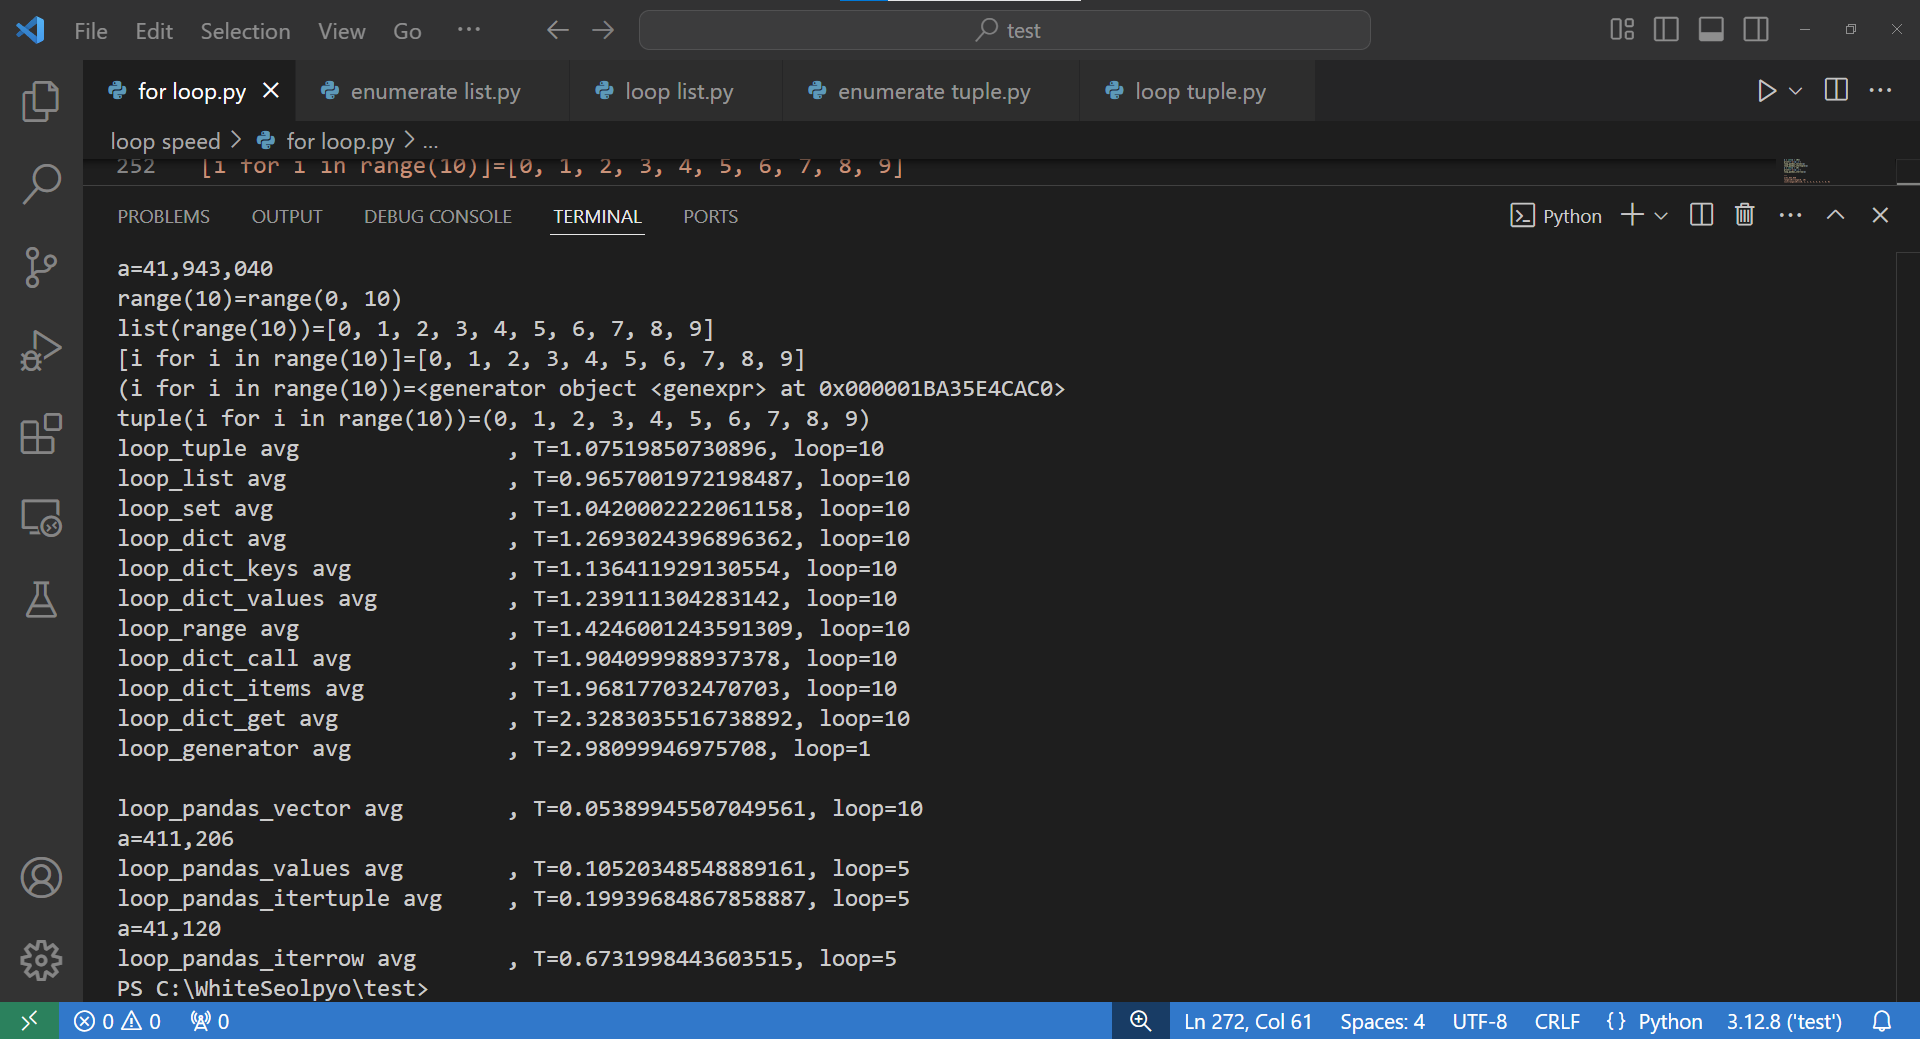Go back in navigation history
Image resolution: width=1920 pixels, height=1039 pixels.
(558, 30)
